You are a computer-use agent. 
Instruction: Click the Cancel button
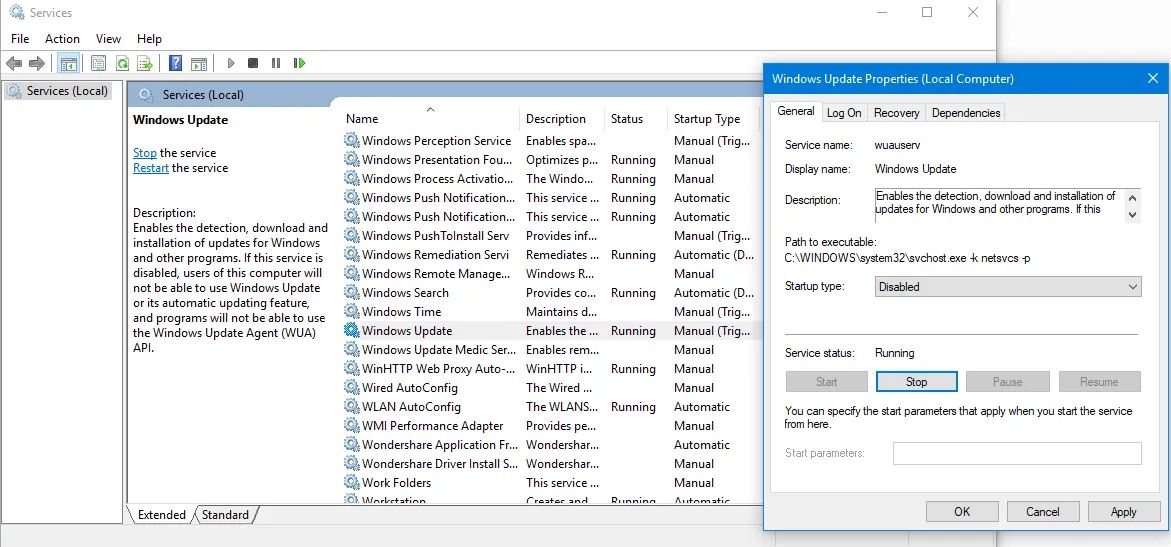tap(1043, 512)
